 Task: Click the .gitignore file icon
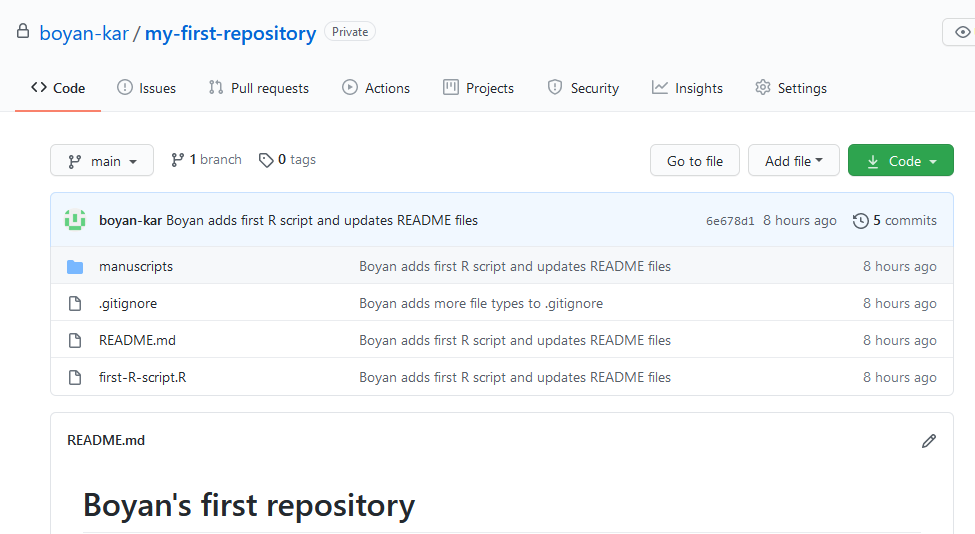point(75,303)
